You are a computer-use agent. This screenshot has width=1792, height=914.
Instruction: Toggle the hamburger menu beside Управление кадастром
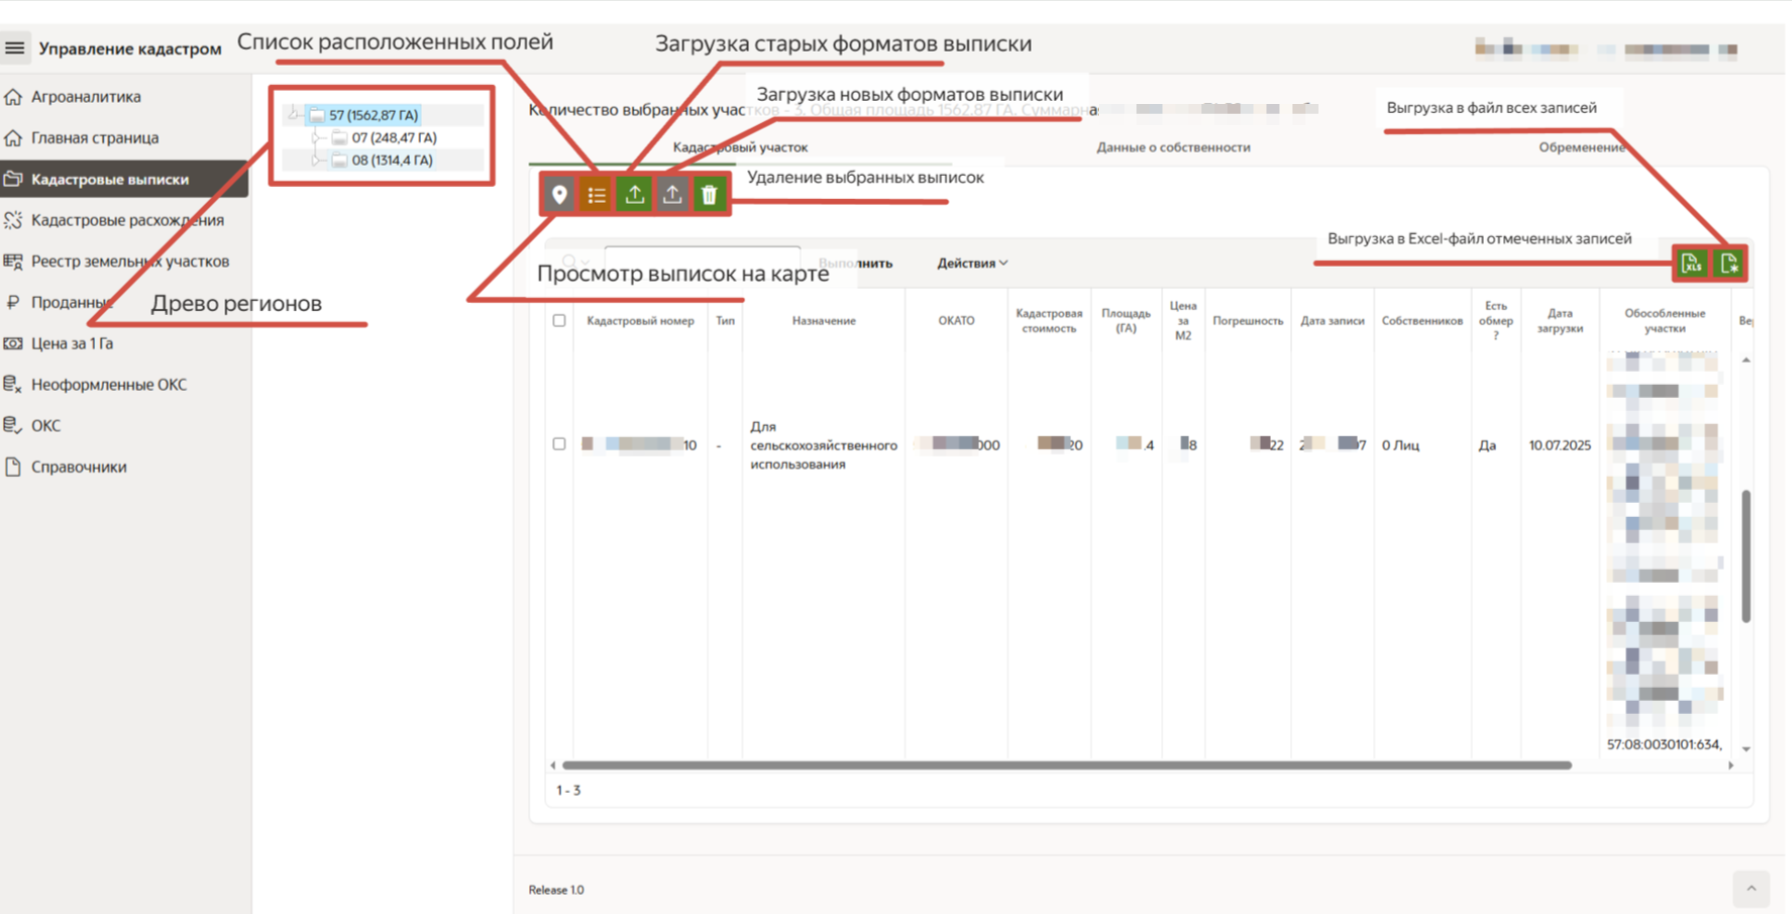coord(15,48)
